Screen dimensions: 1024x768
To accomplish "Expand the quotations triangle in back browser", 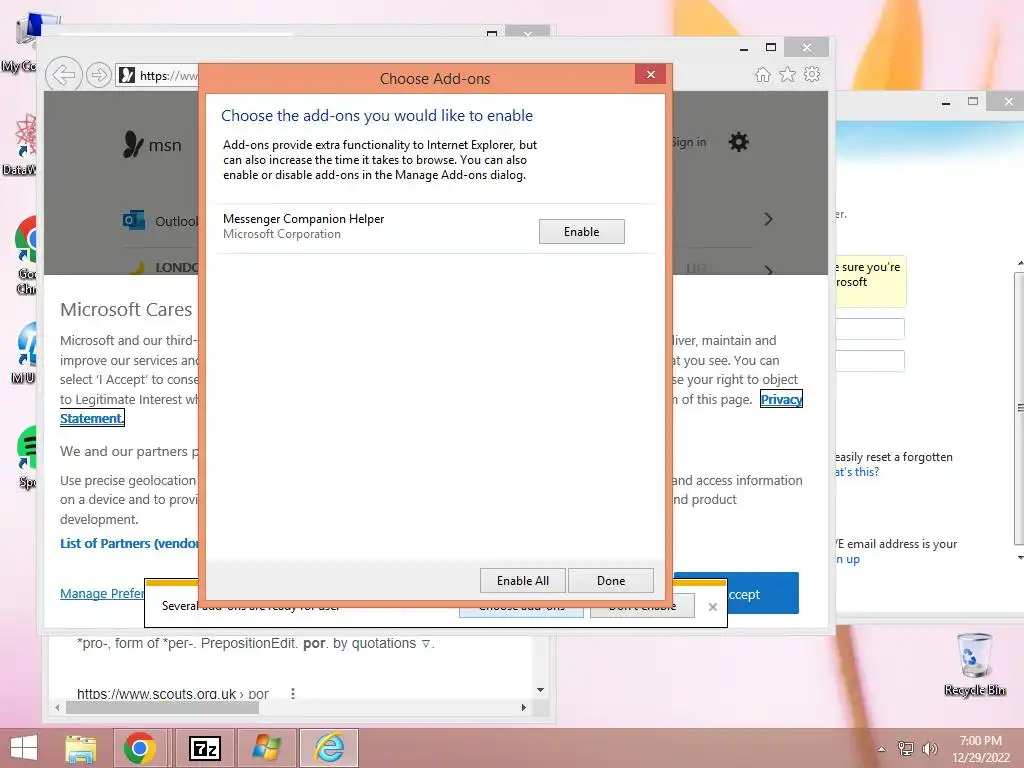I will tap(426, 644).
